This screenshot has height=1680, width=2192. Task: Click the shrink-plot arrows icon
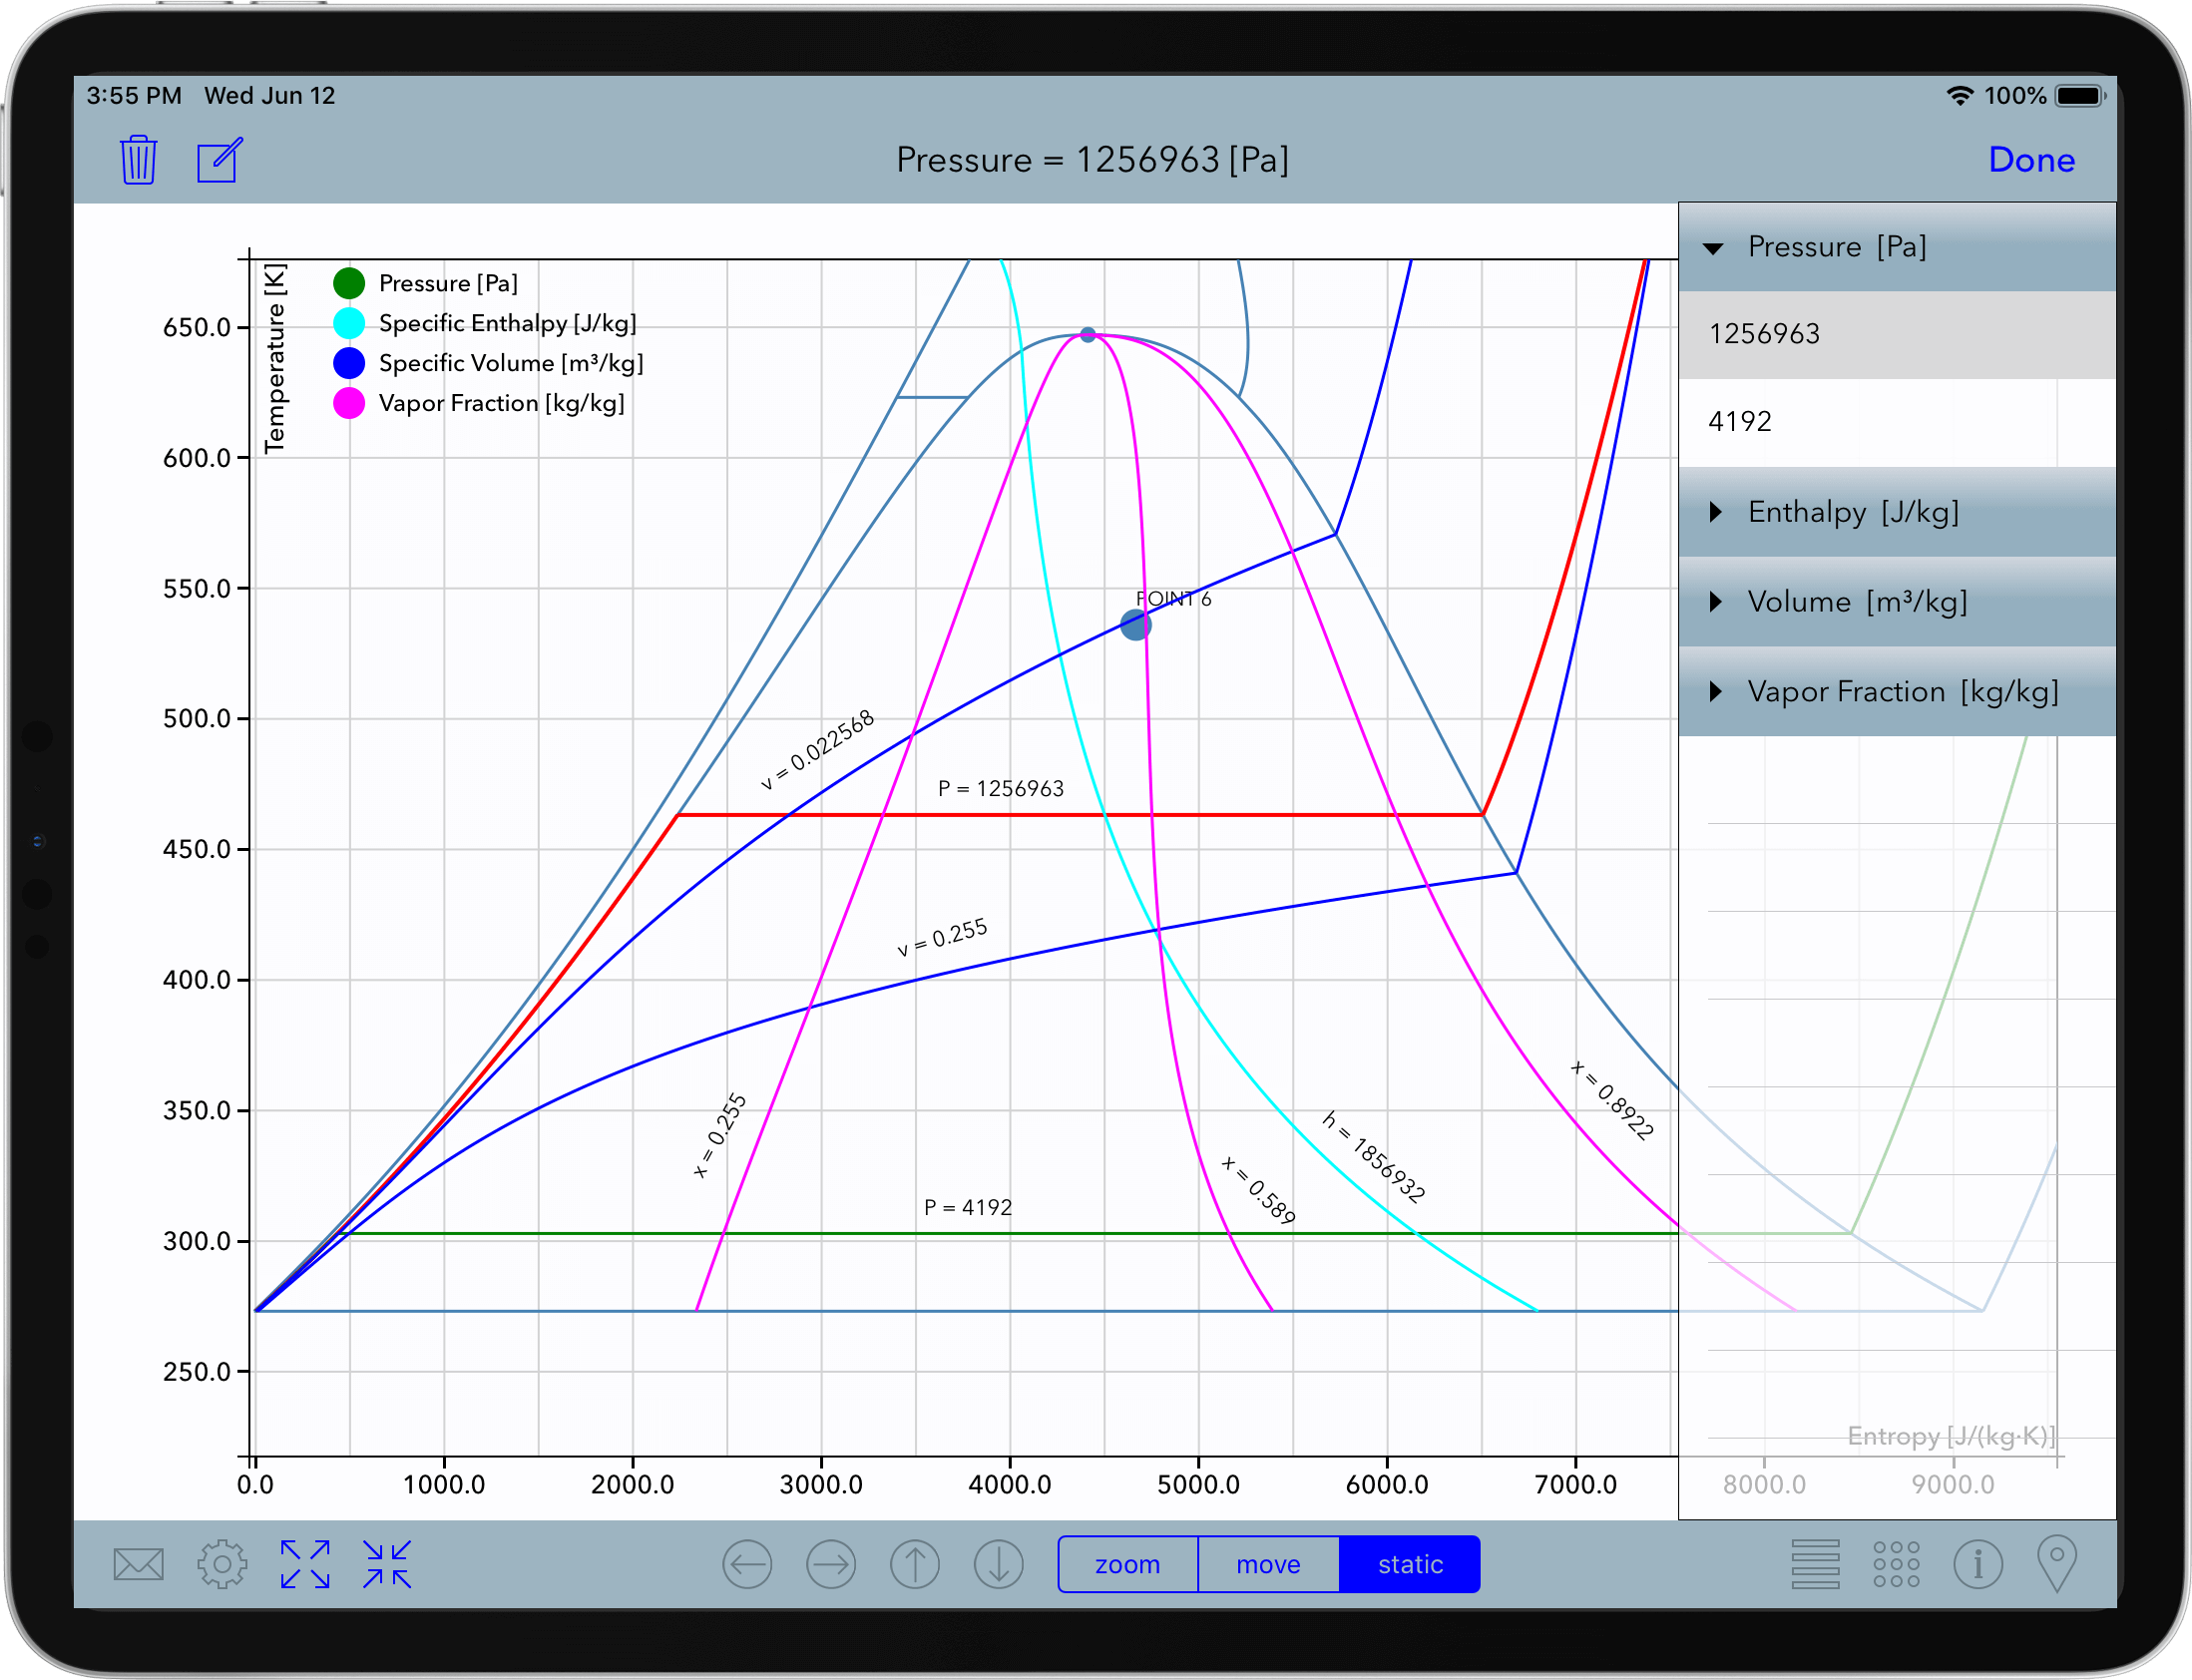click(387, 1563)
